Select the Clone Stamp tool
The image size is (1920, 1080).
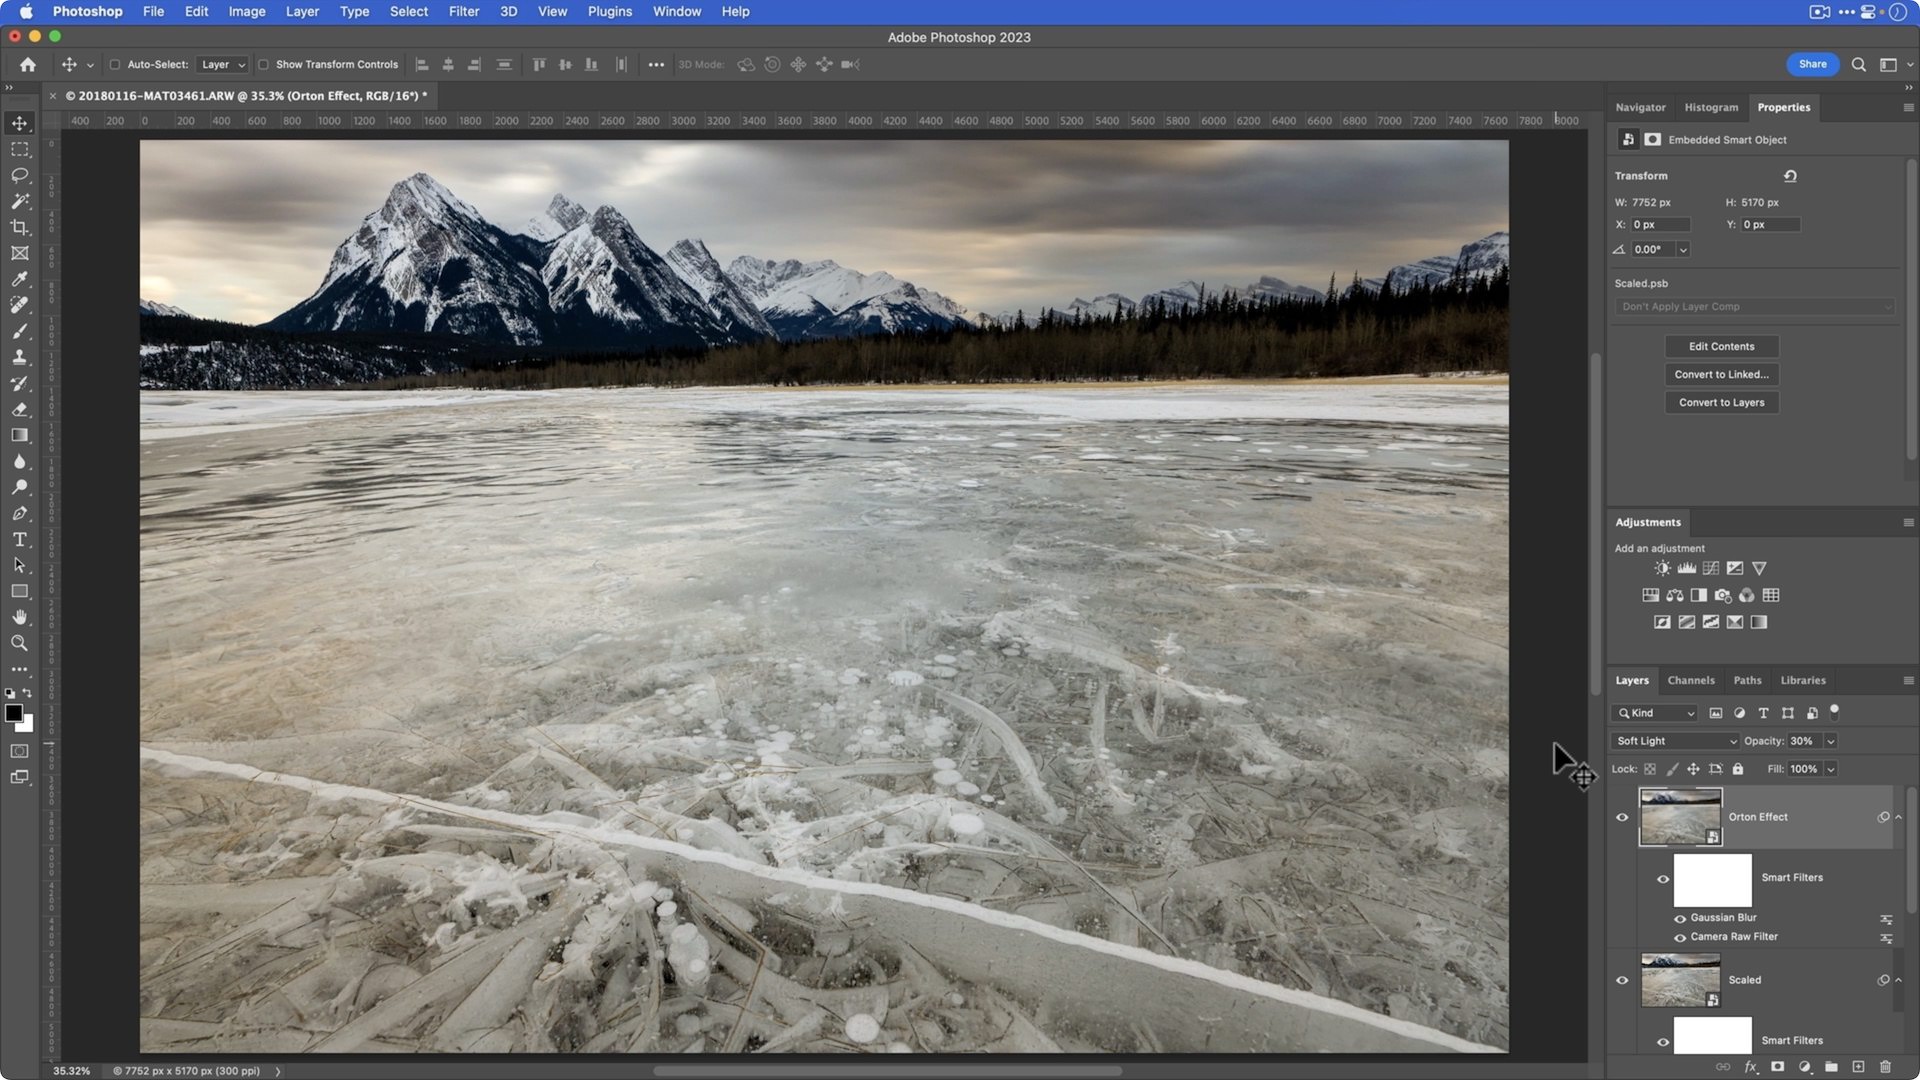pyautogui.click(x=19, y=357)
